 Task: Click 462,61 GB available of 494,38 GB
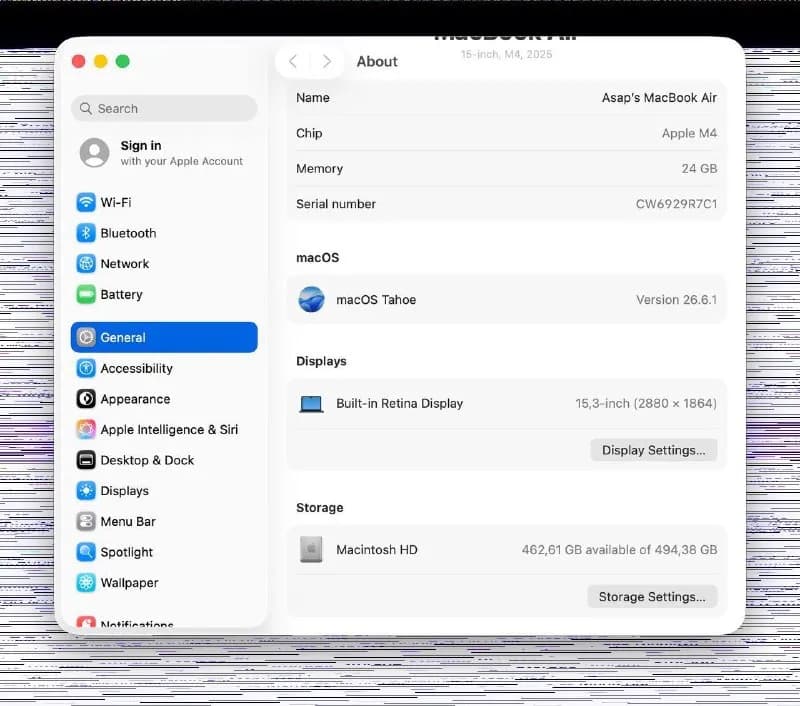coord(619,549)
